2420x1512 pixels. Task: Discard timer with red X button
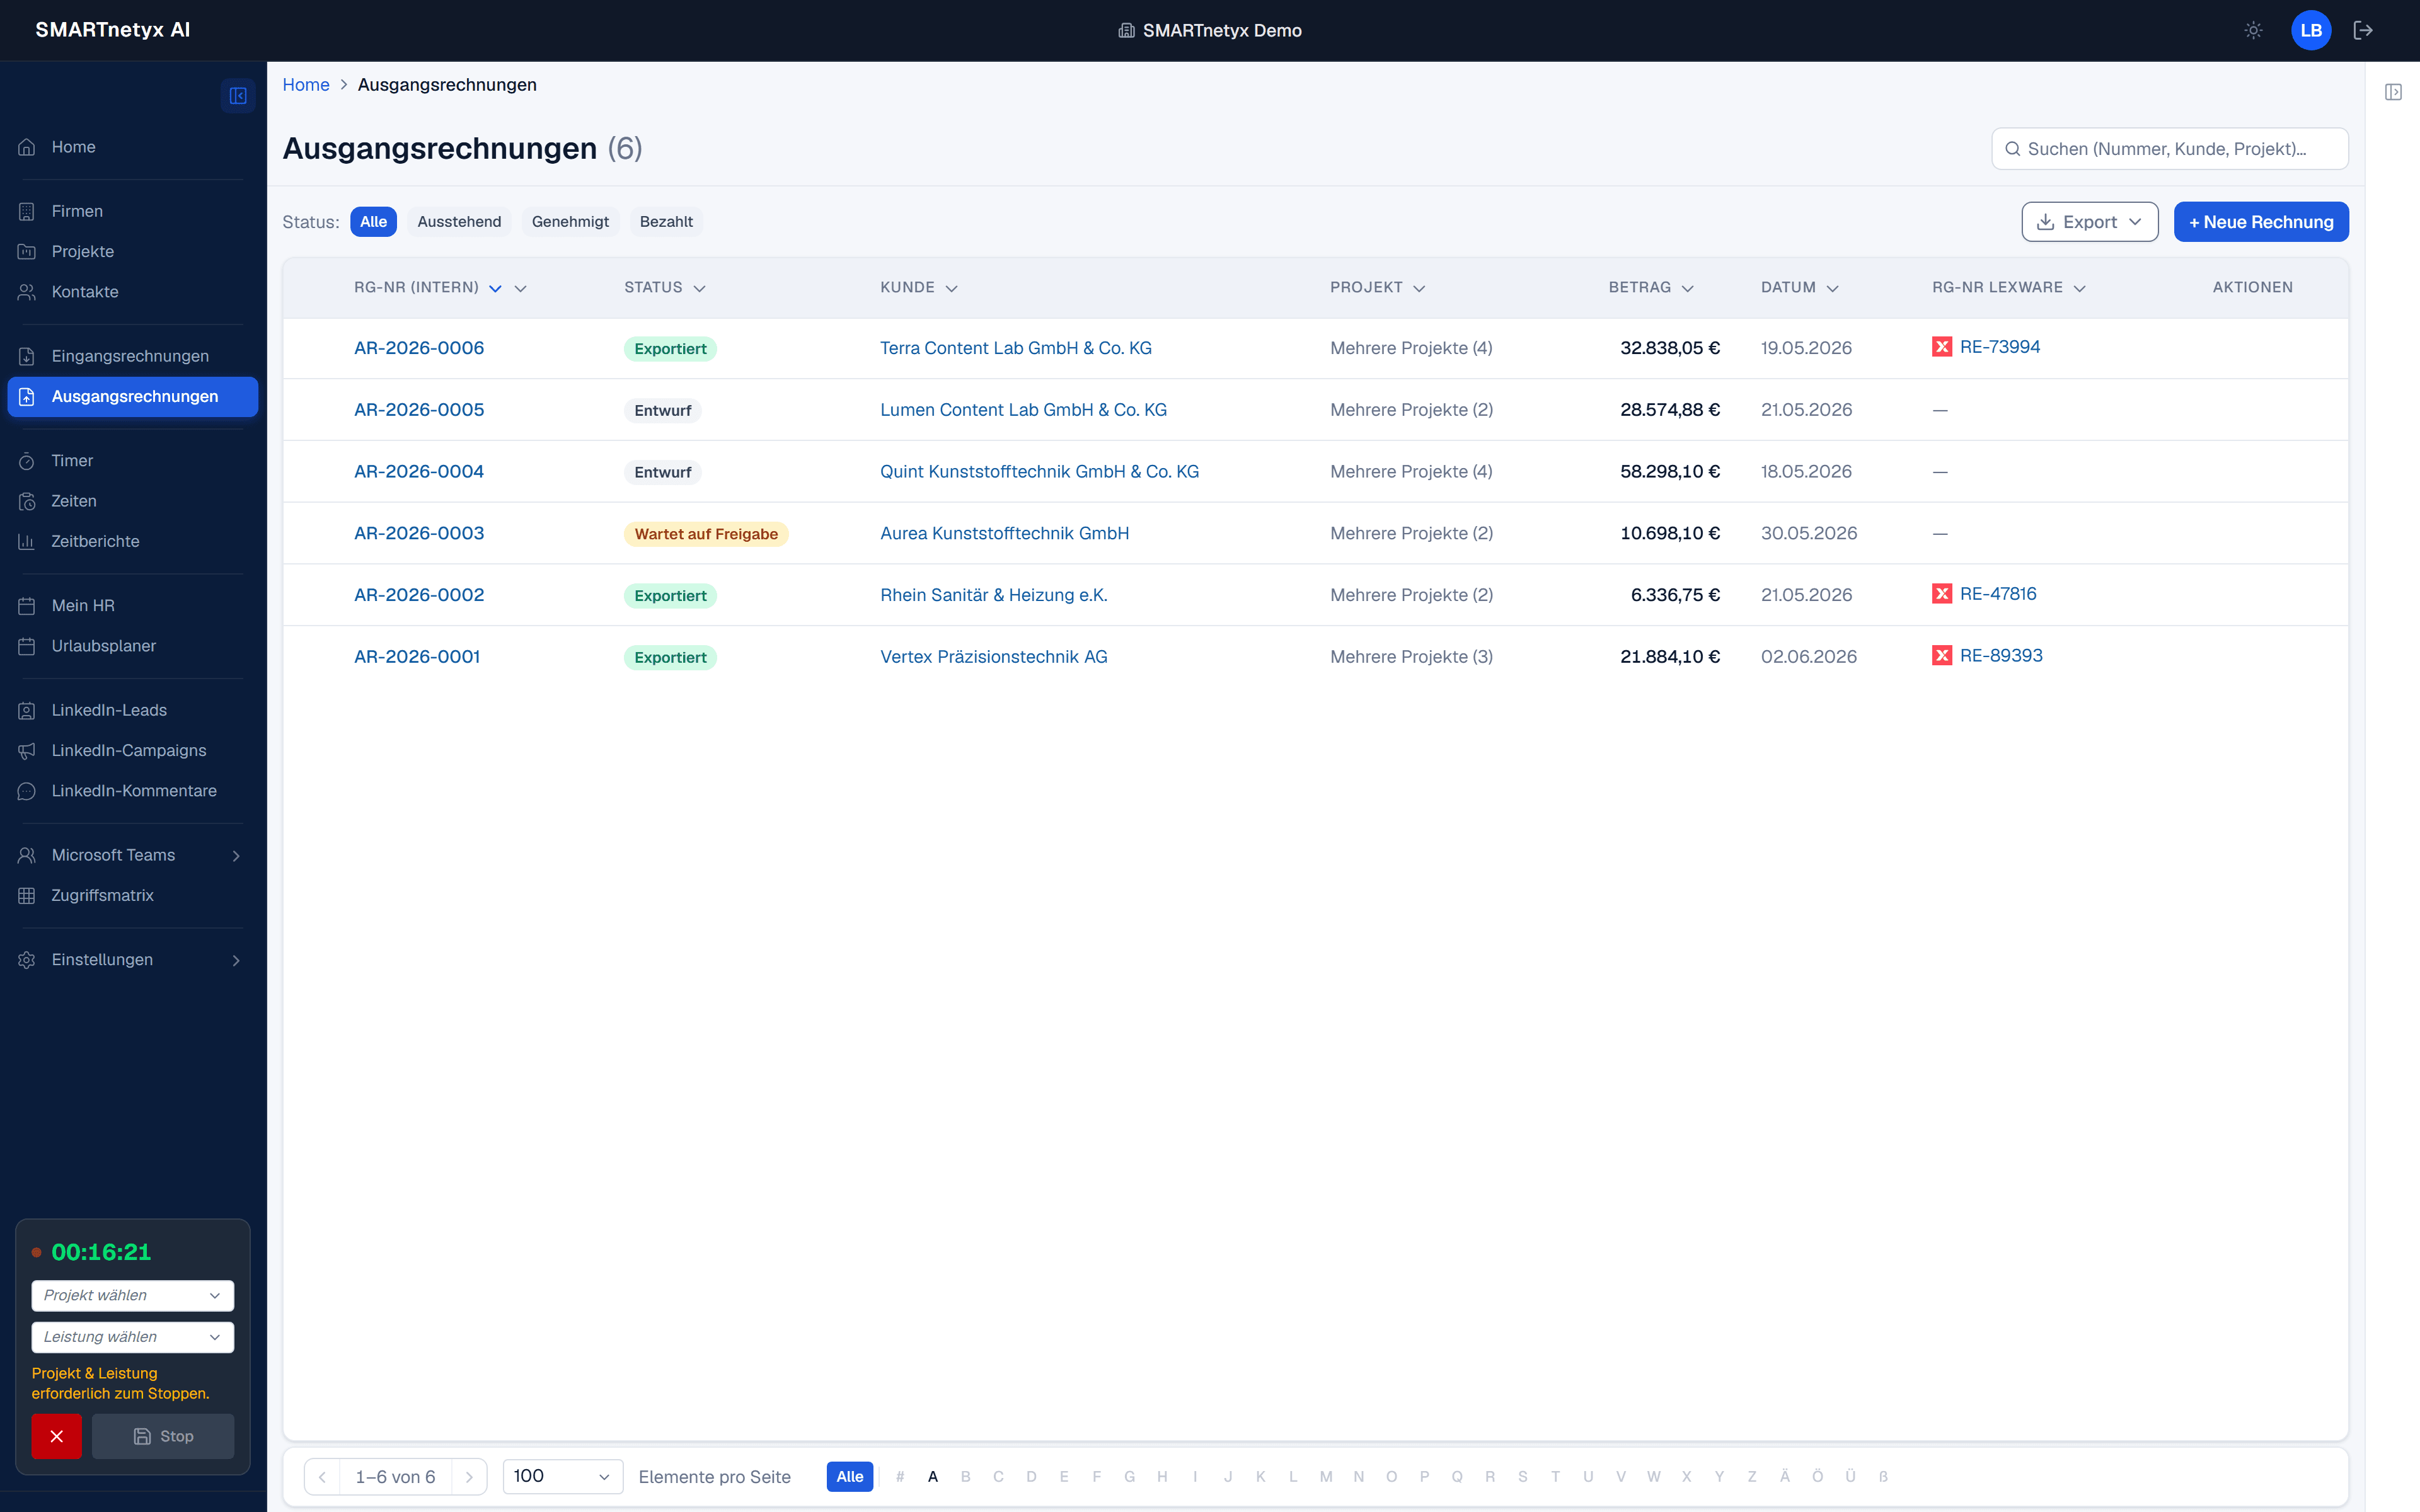[x=56, y=1436]
